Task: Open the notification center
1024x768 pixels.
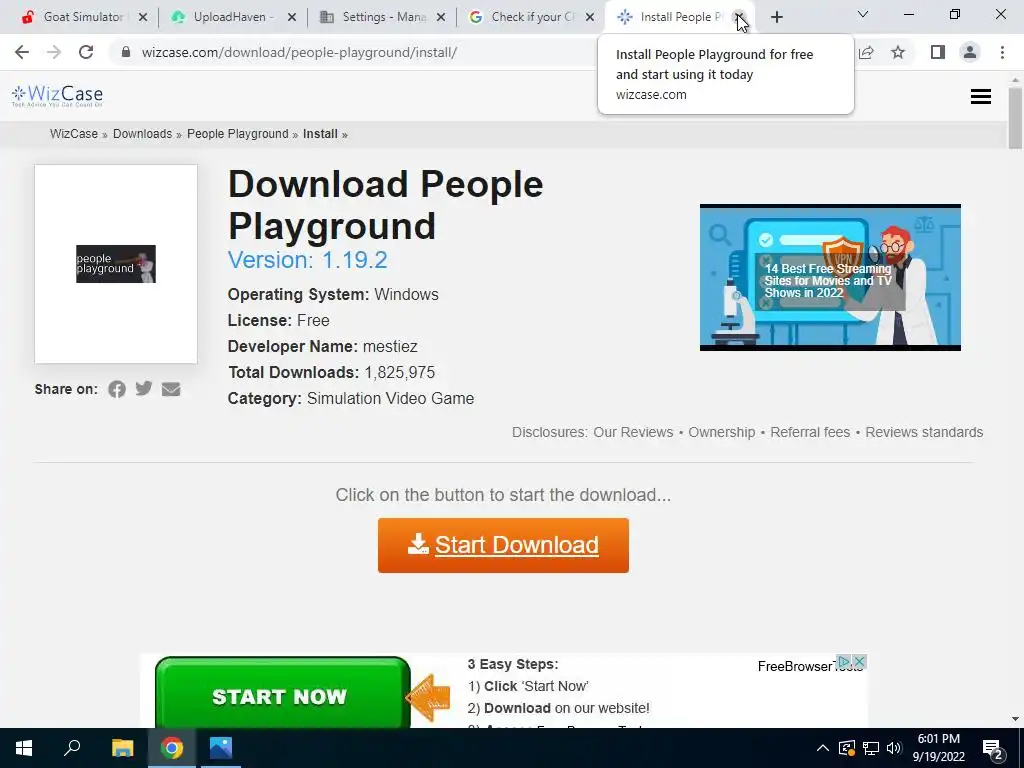Action: click(992, 749)
